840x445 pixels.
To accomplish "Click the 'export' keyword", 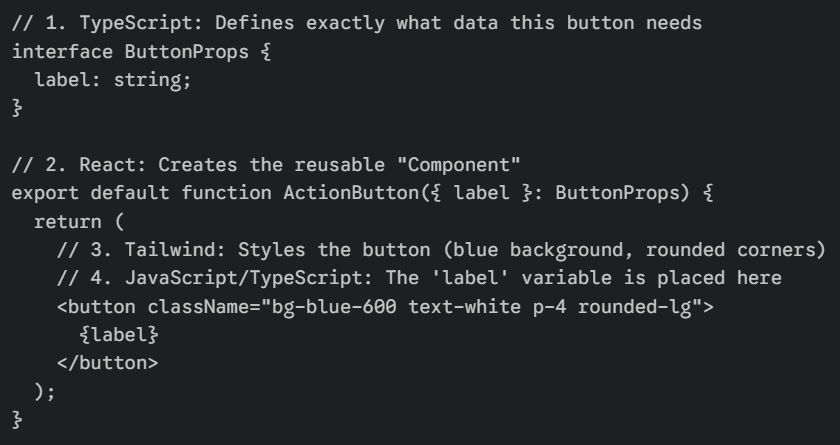I will [x=45, y=189].
